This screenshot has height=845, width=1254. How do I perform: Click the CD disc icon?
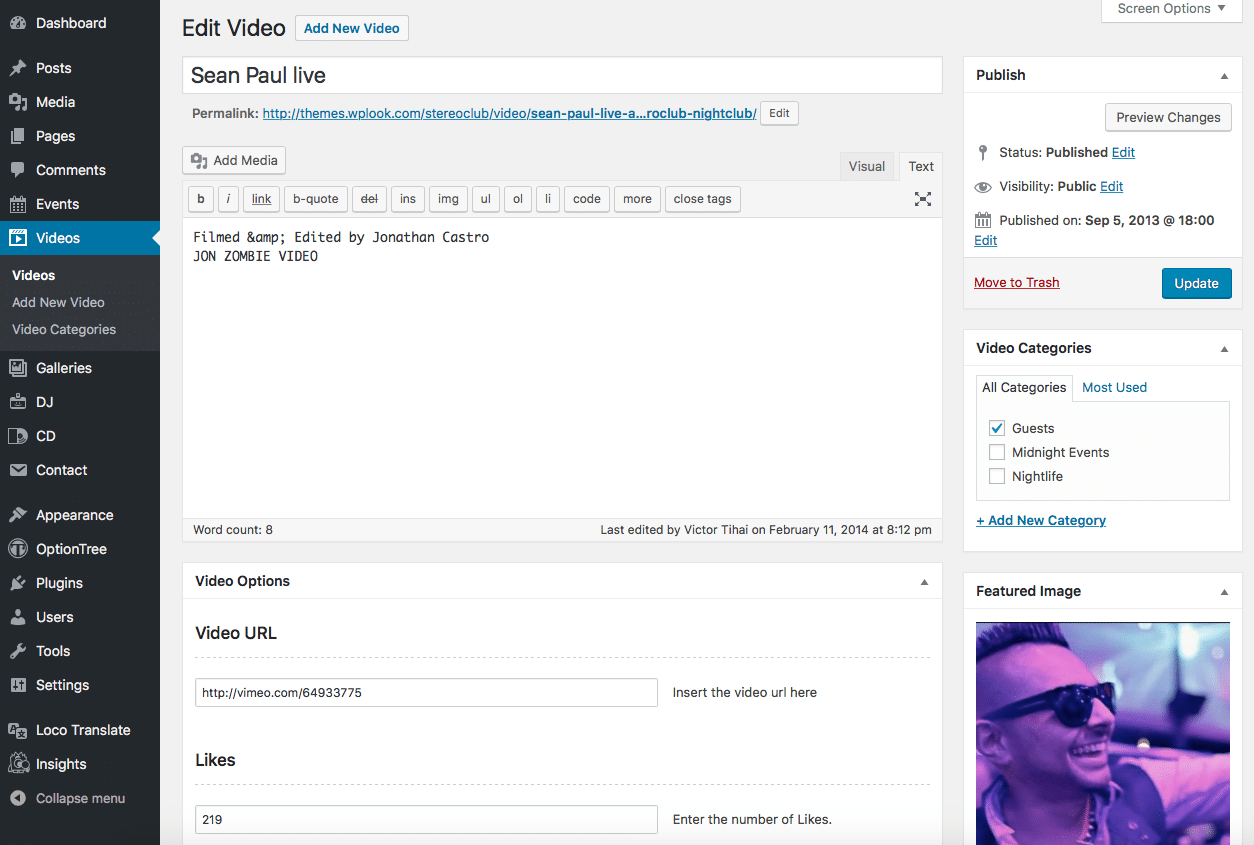point(18,436)
